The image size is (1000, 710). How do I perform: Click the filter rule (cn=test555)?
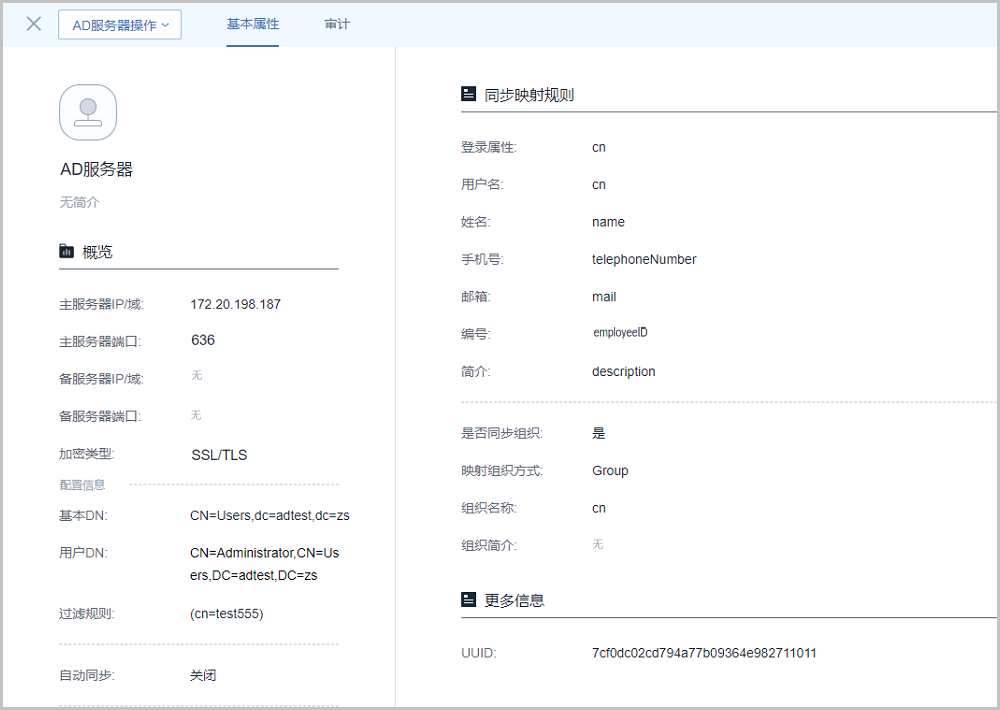[226, 614]
